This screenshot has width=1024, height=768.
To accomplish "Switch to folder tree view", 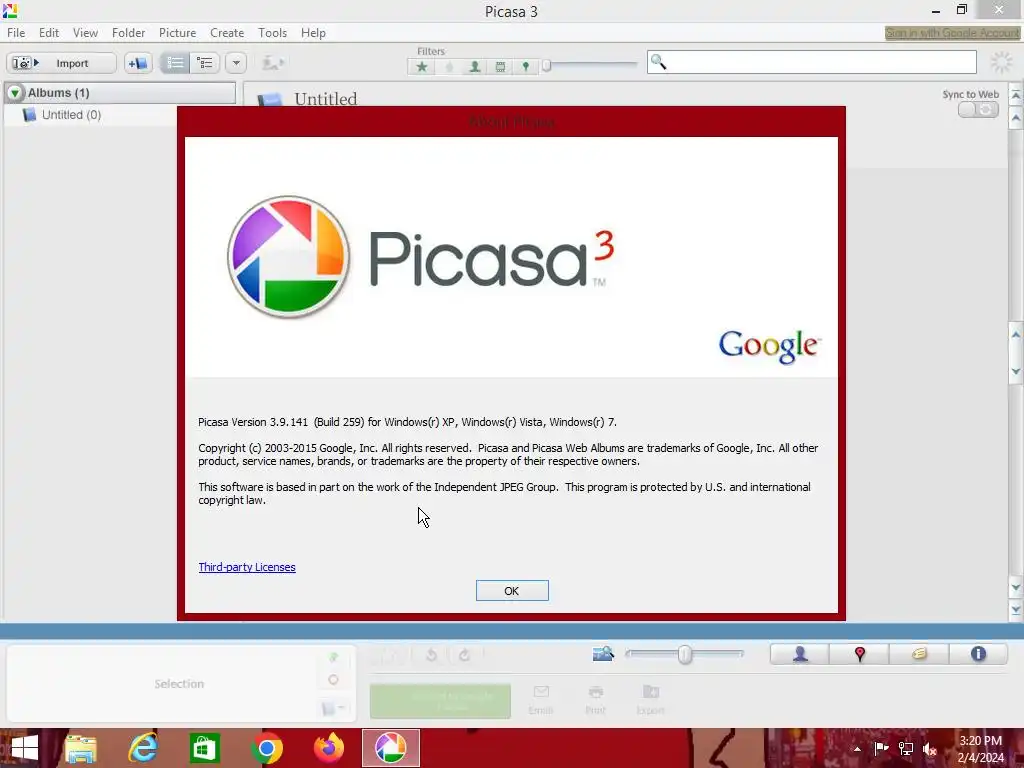I will [x=205, y=63].
